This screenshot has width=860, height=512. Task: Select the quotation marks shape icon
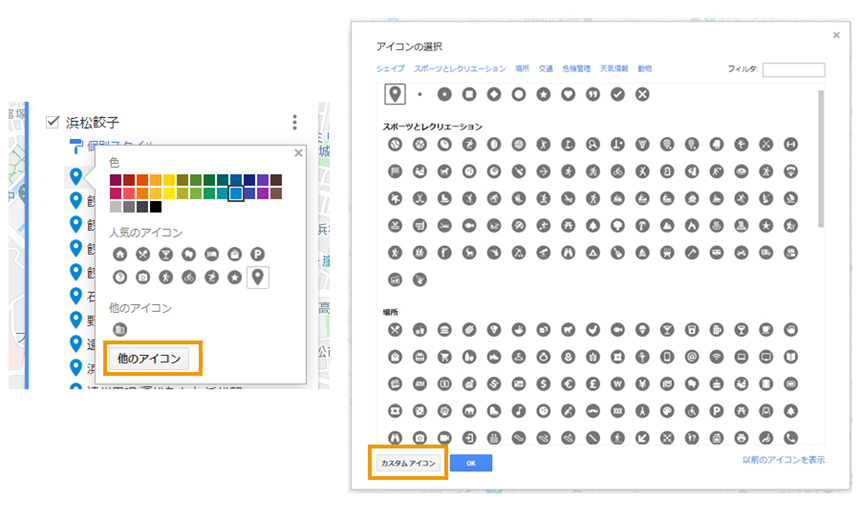593,94
